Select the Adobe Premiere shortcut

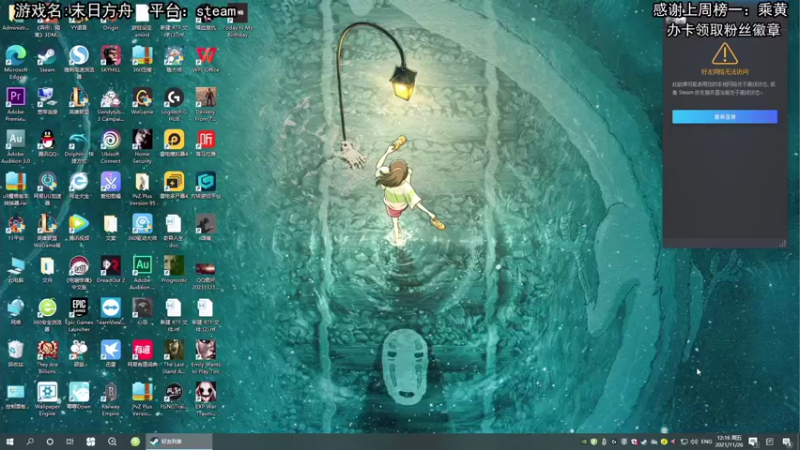(x=16, y=97)
